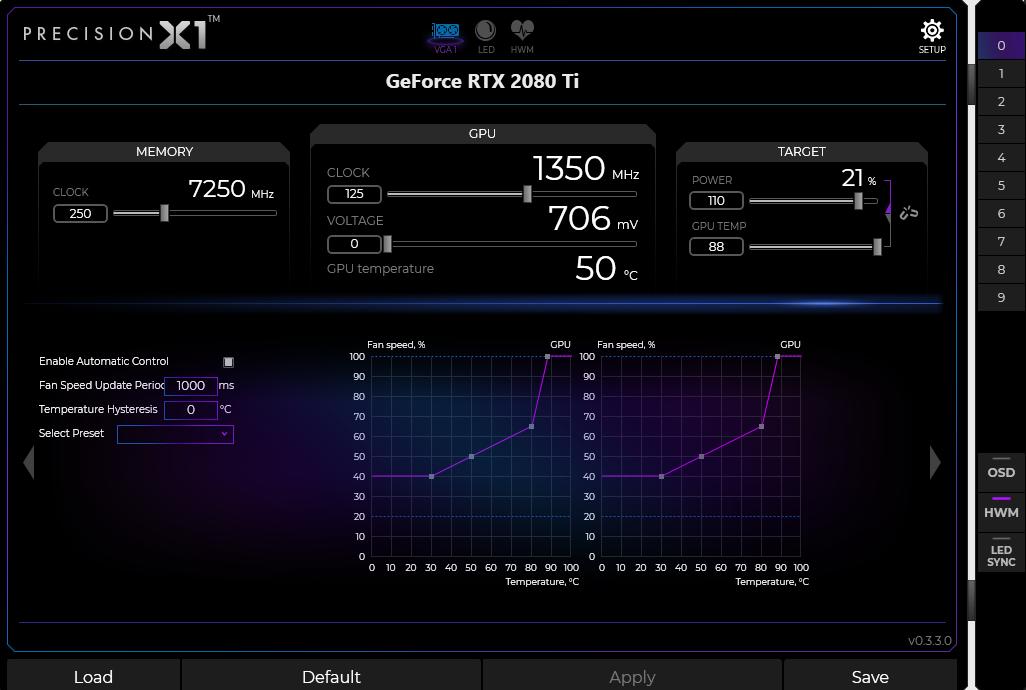Click the GPU clock offset field 125
Viewport: 1026px width, 690px height.
pyautogui.click(x=354, y=194)
